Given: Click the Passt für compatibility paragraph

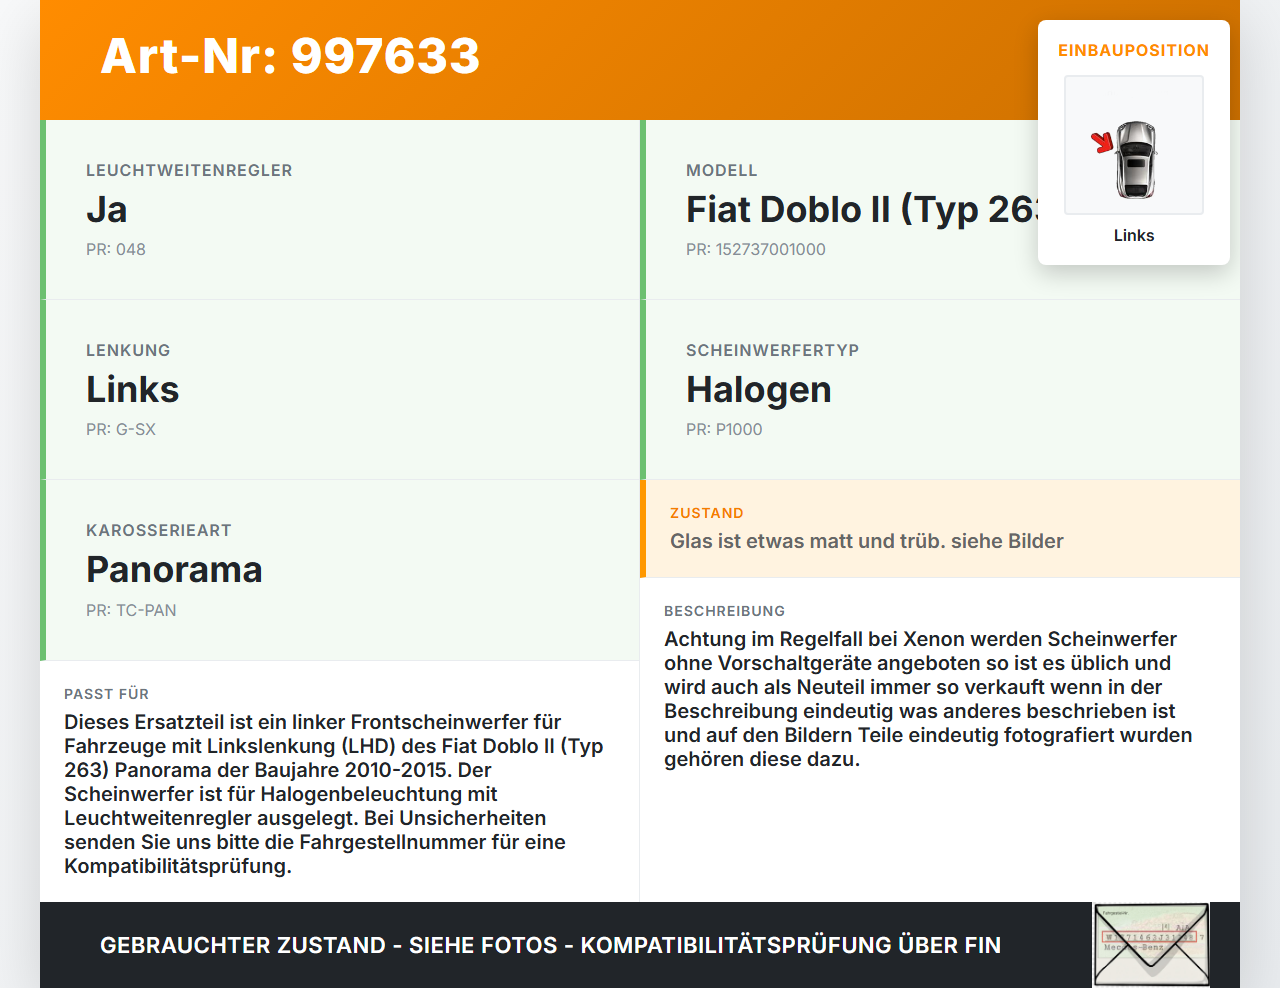Looking at the screenshot, I should pos(334,794).
